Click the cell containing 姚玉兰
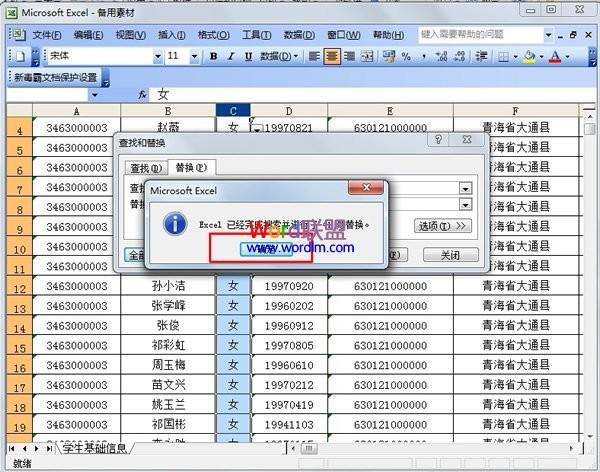The width and height of the screenshot is (600, 472). 168,405
